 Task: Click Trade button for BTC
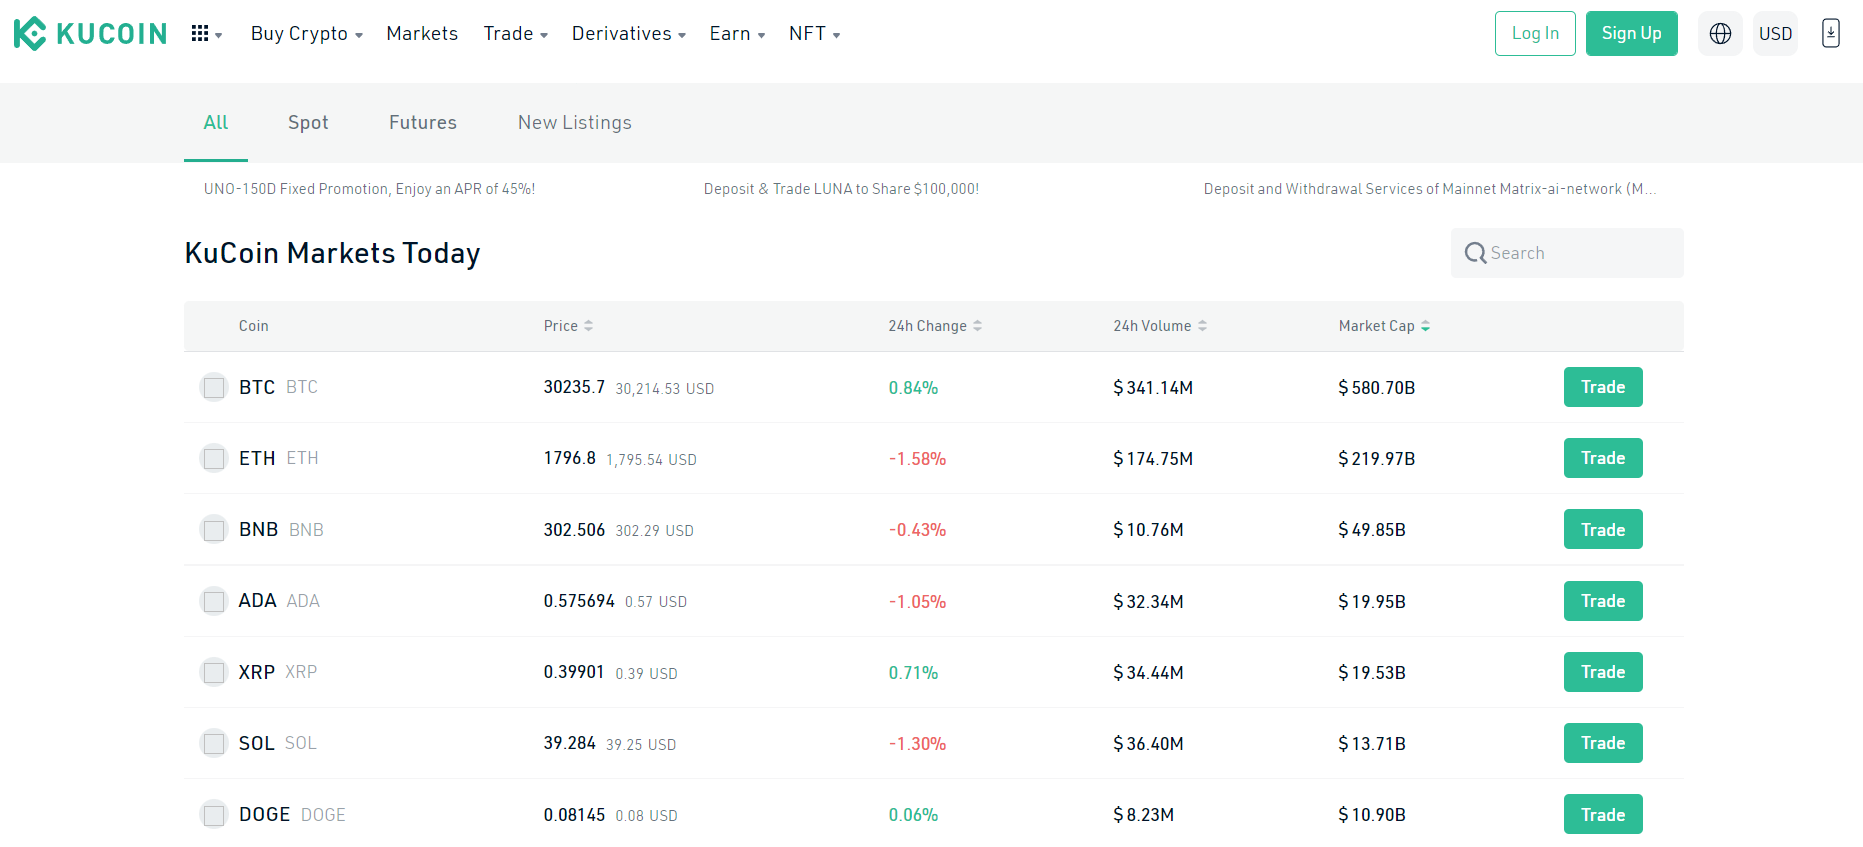(x=1603, y=387)
